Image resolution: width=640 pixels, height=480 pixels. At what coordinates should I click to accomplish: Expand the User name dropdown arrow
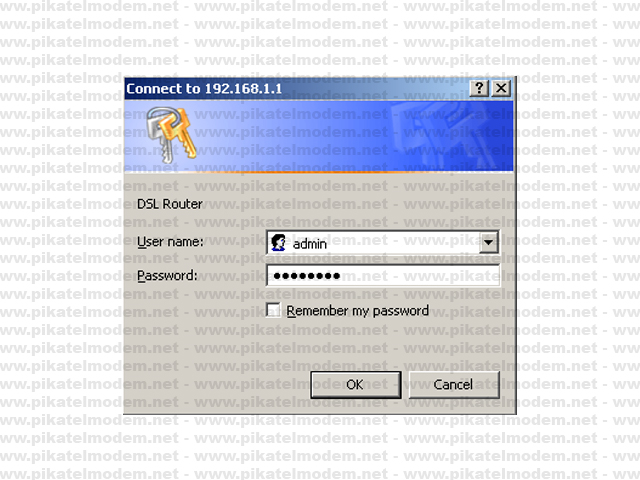click(488, 242)
